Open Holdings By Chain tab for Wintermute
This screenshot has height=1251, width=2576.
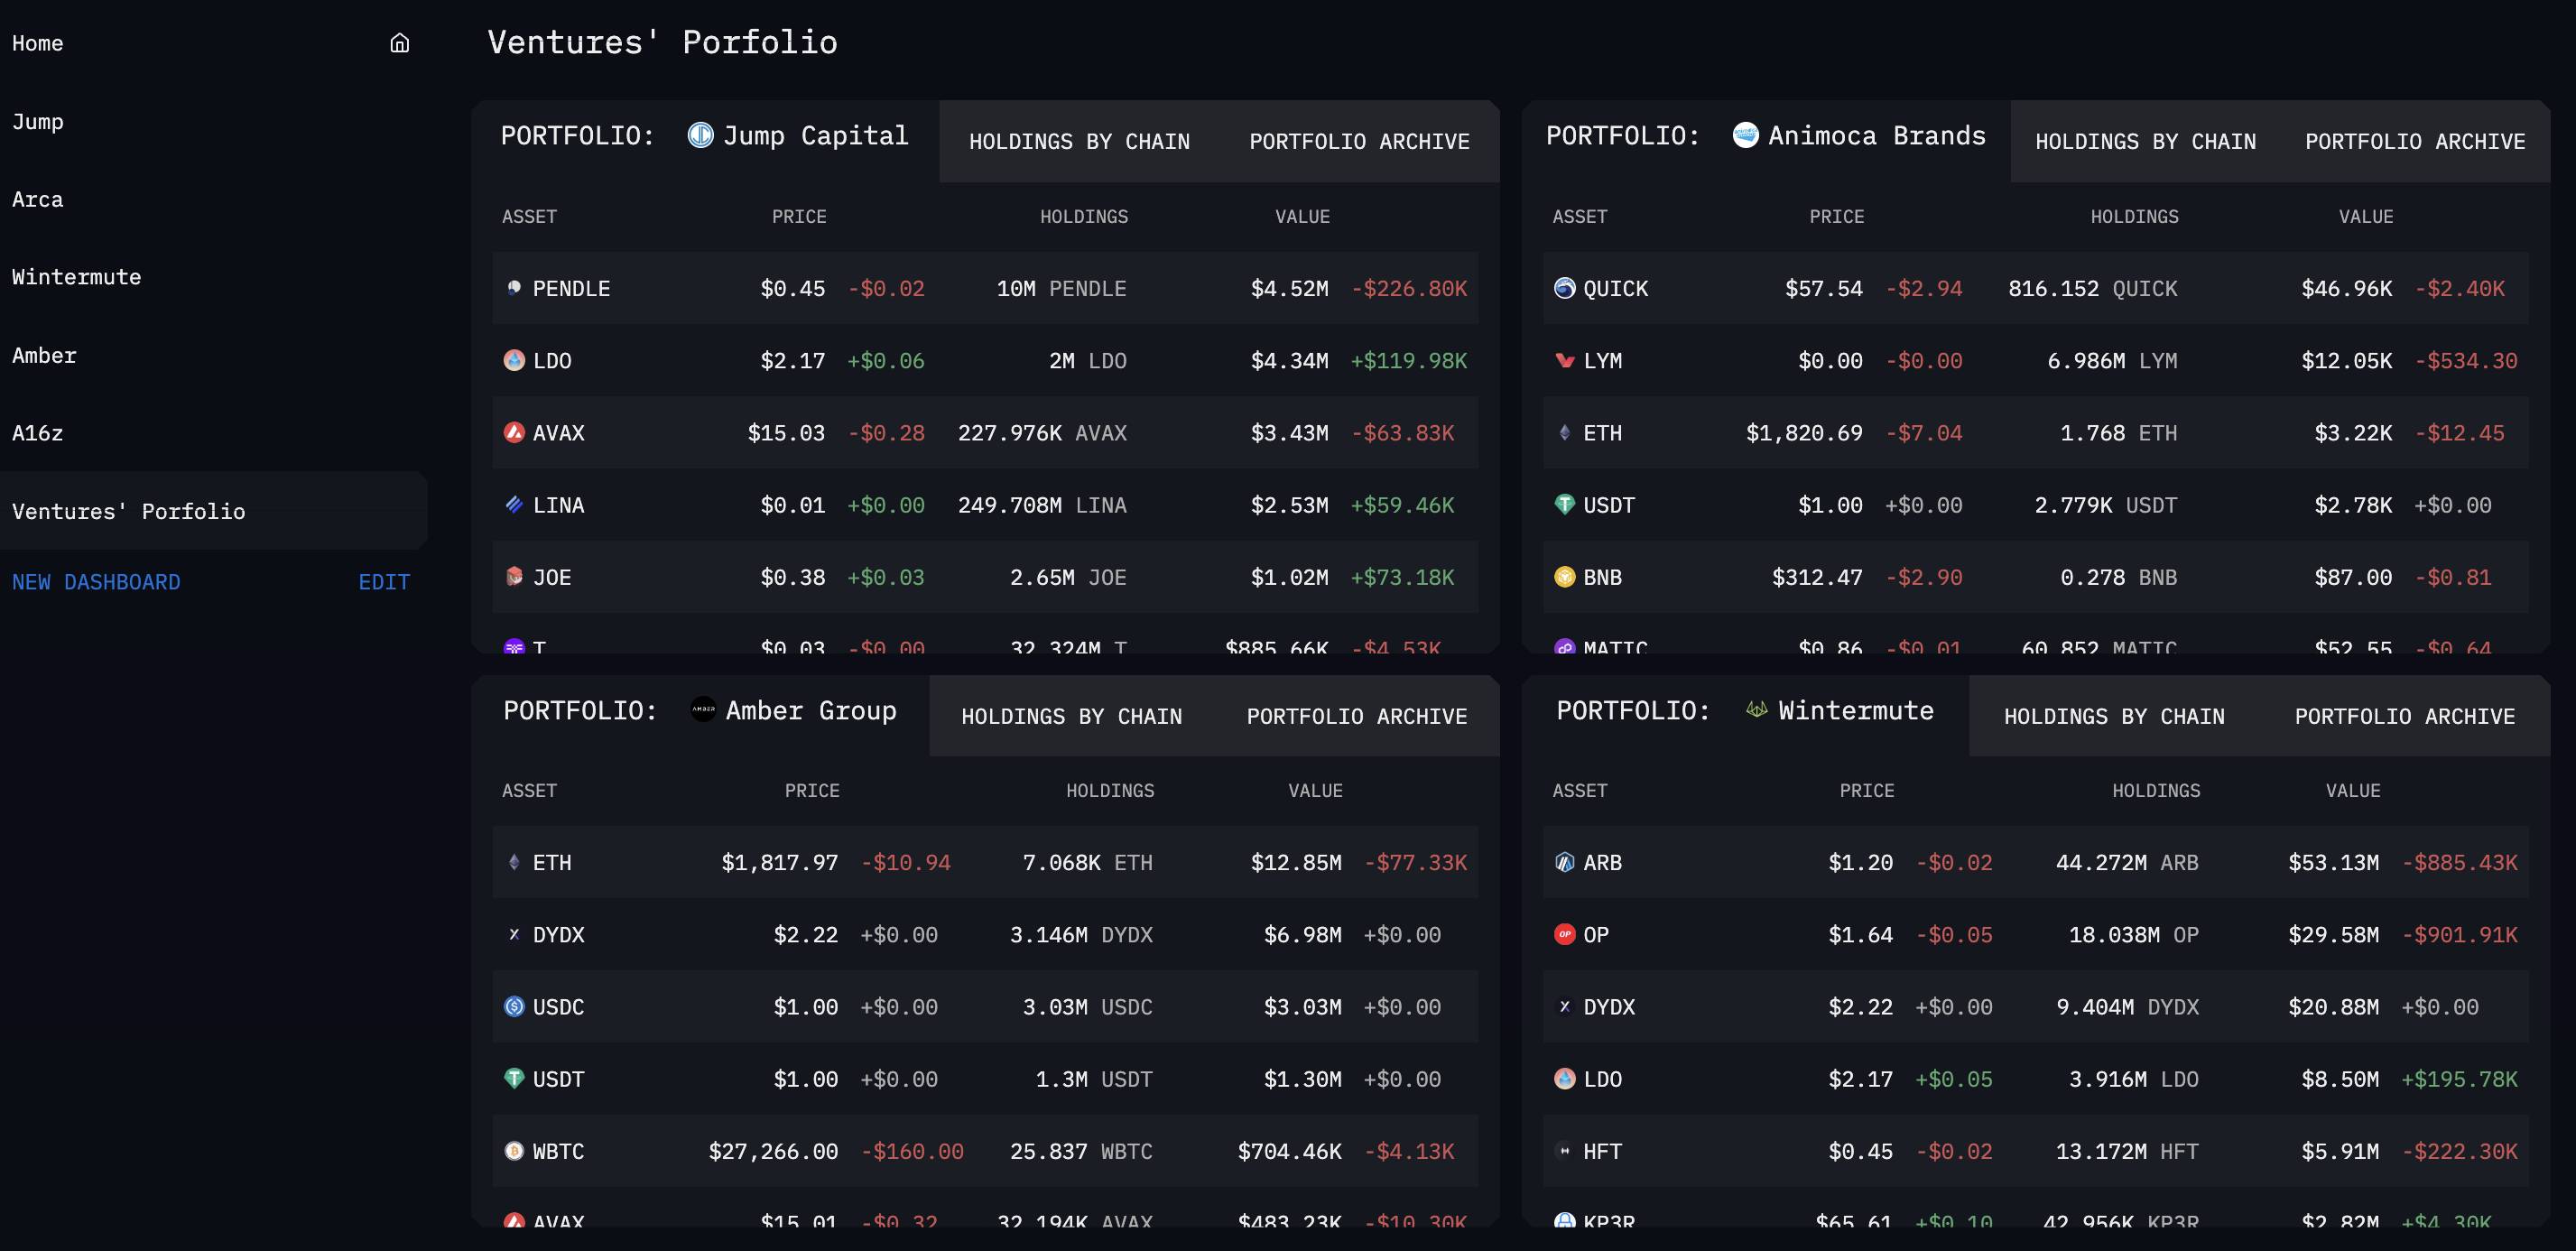[x=2114, y=717]
